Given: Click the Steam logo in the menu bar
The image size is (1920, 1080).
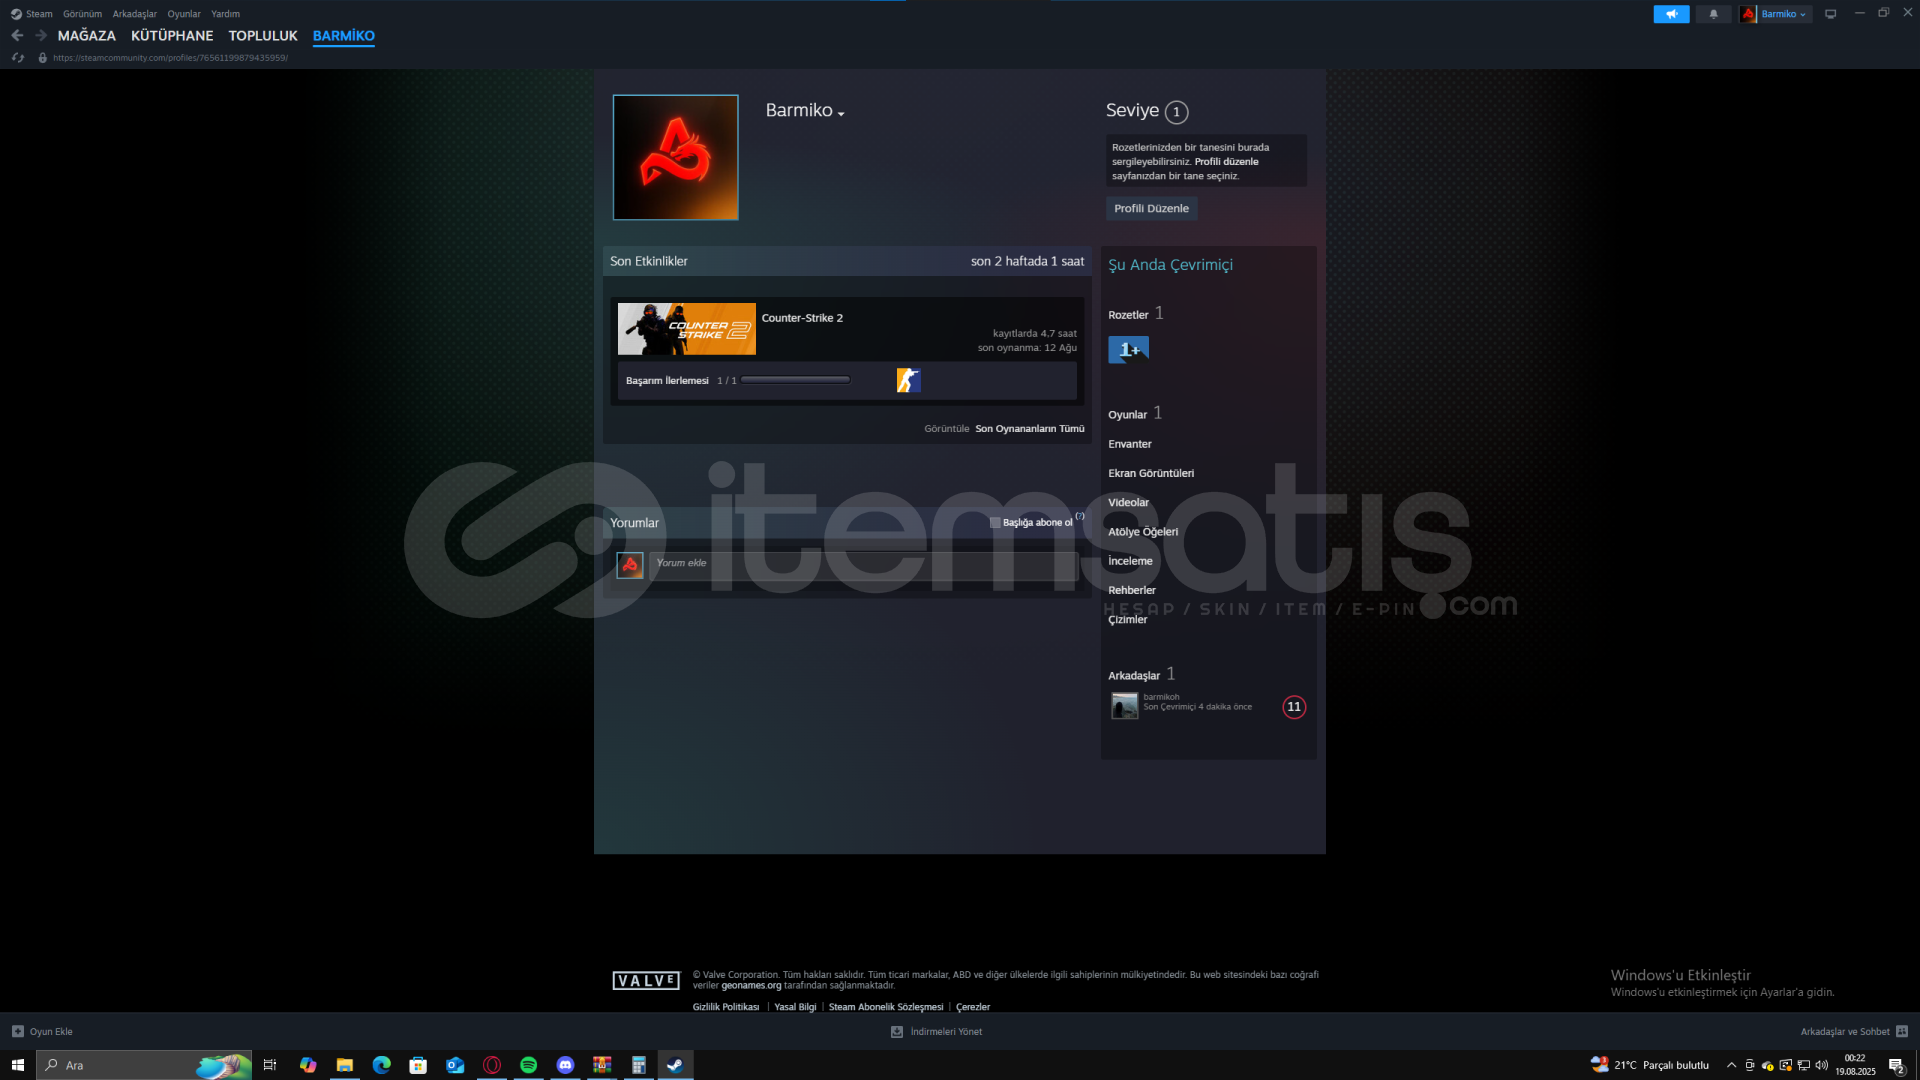Looking at the screenshot, I should (x=16, y=14).
